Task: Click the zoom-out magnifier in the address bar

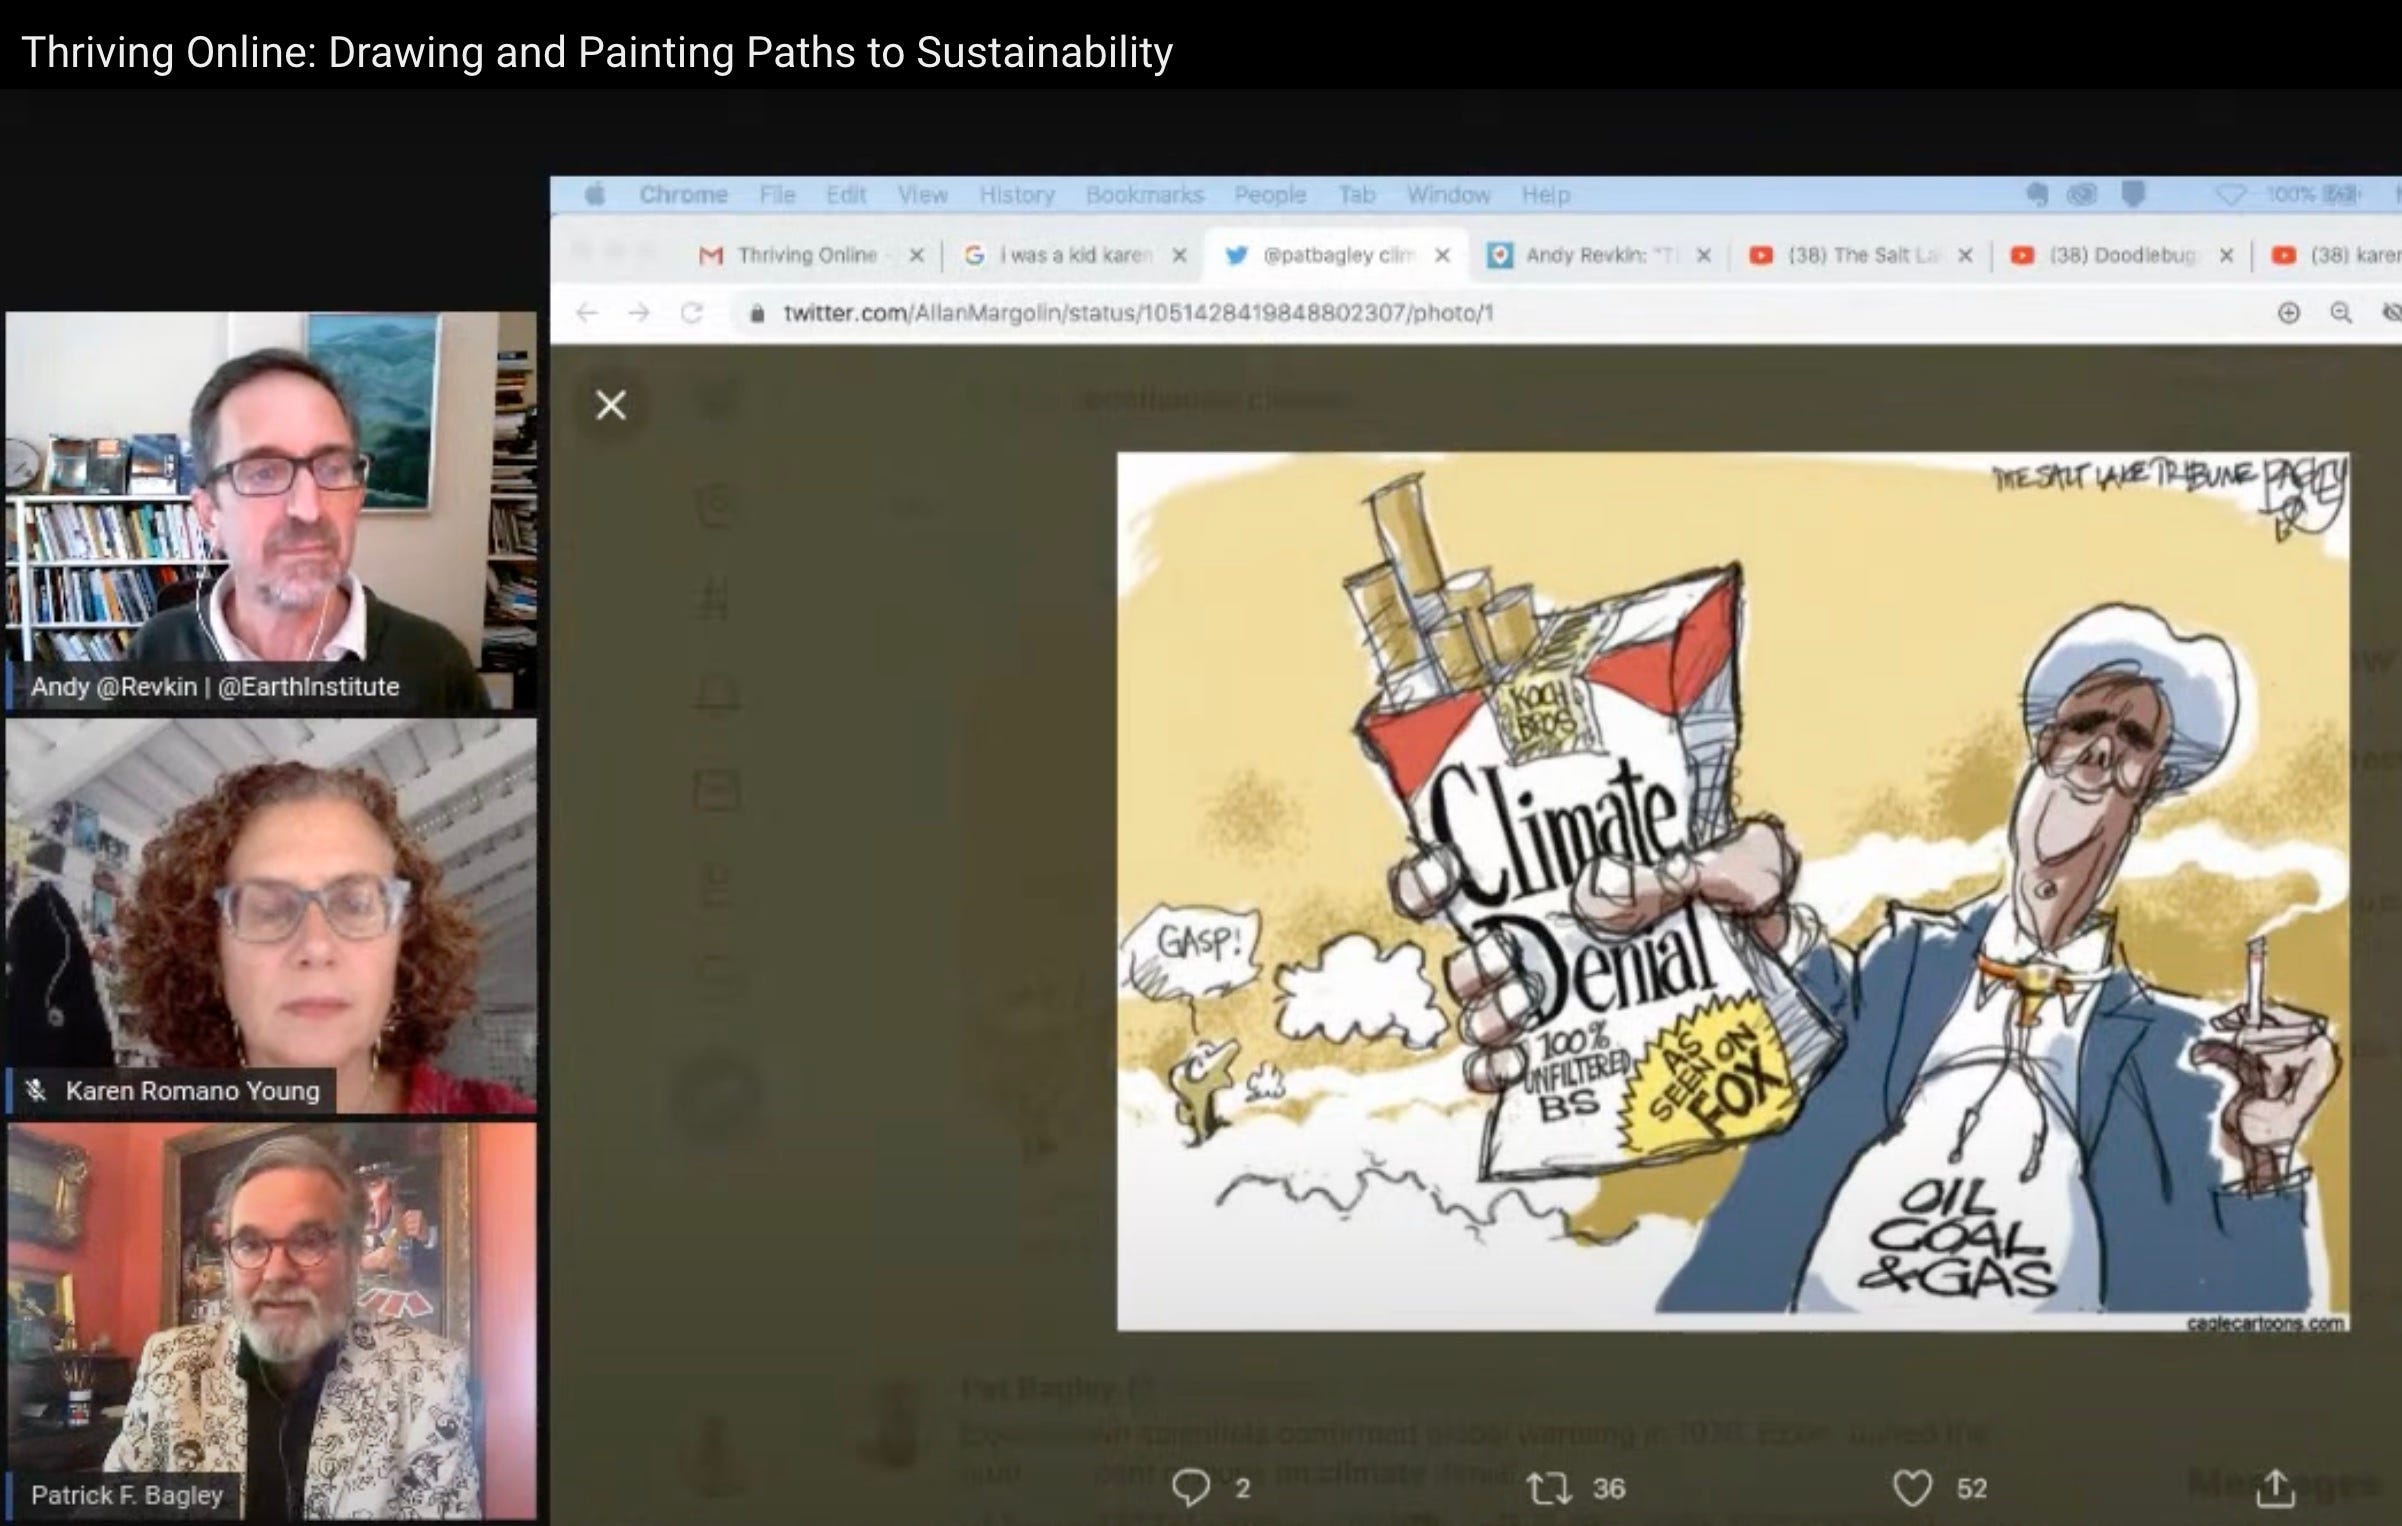Action: point(2341,313)
